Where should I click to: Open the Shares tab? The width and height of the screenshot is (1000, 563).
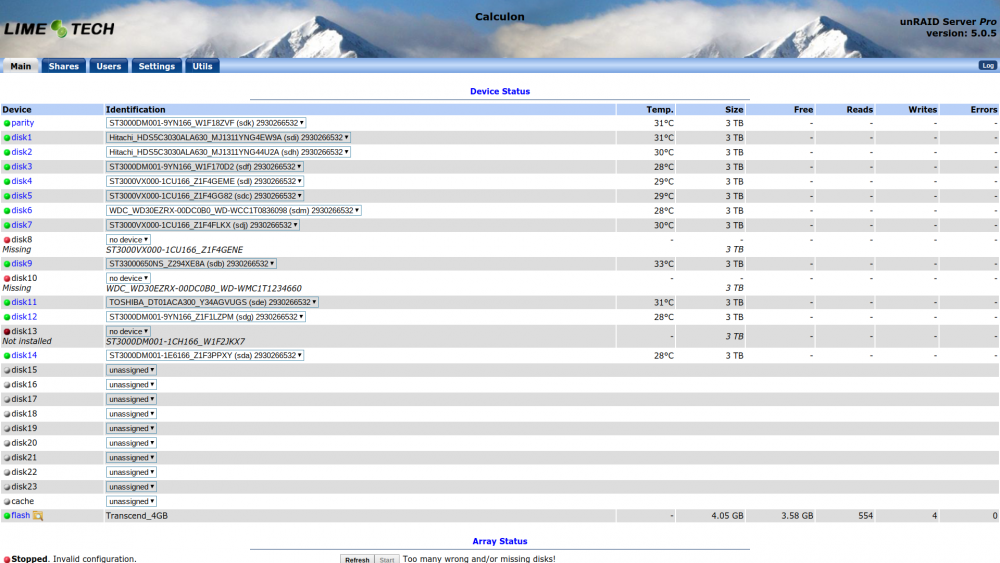coord(64,66)
